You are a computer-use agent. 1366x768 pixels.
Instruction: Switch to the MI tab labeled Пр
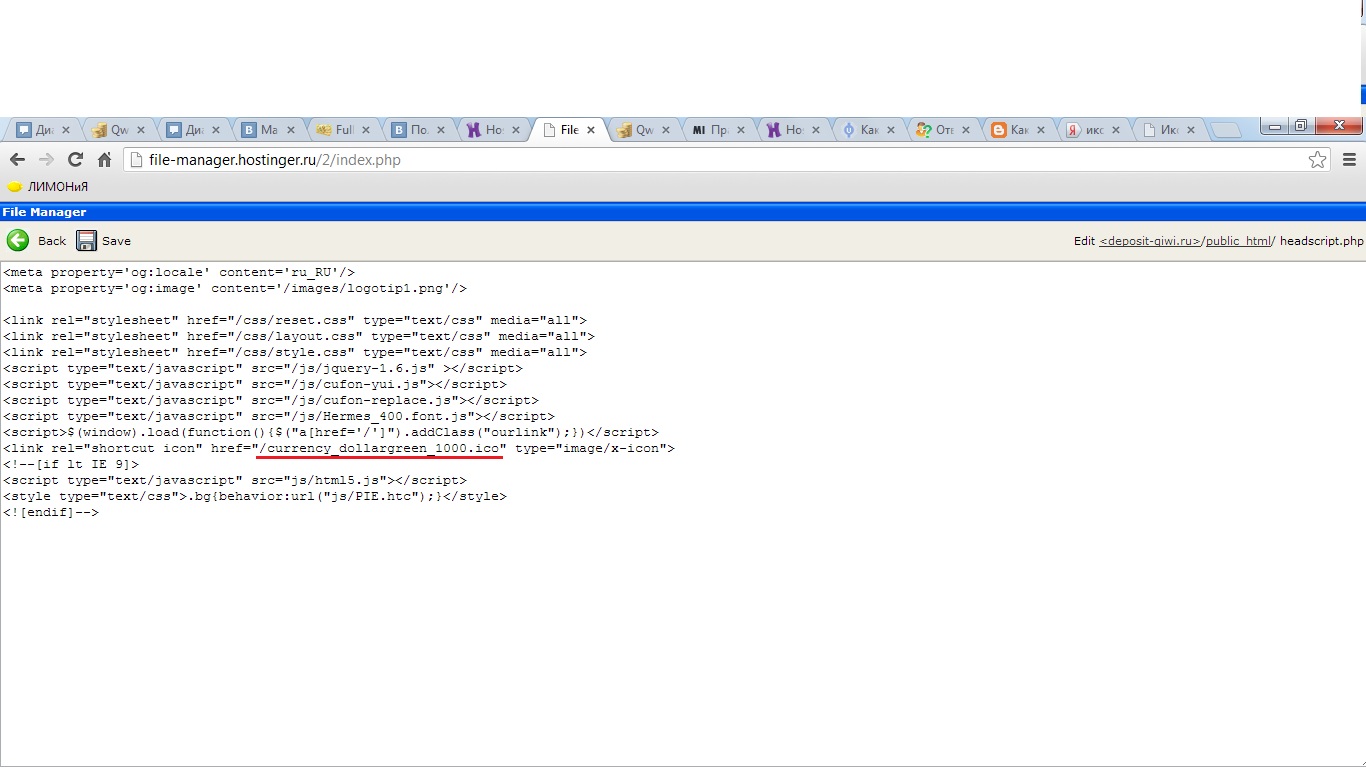720,130
